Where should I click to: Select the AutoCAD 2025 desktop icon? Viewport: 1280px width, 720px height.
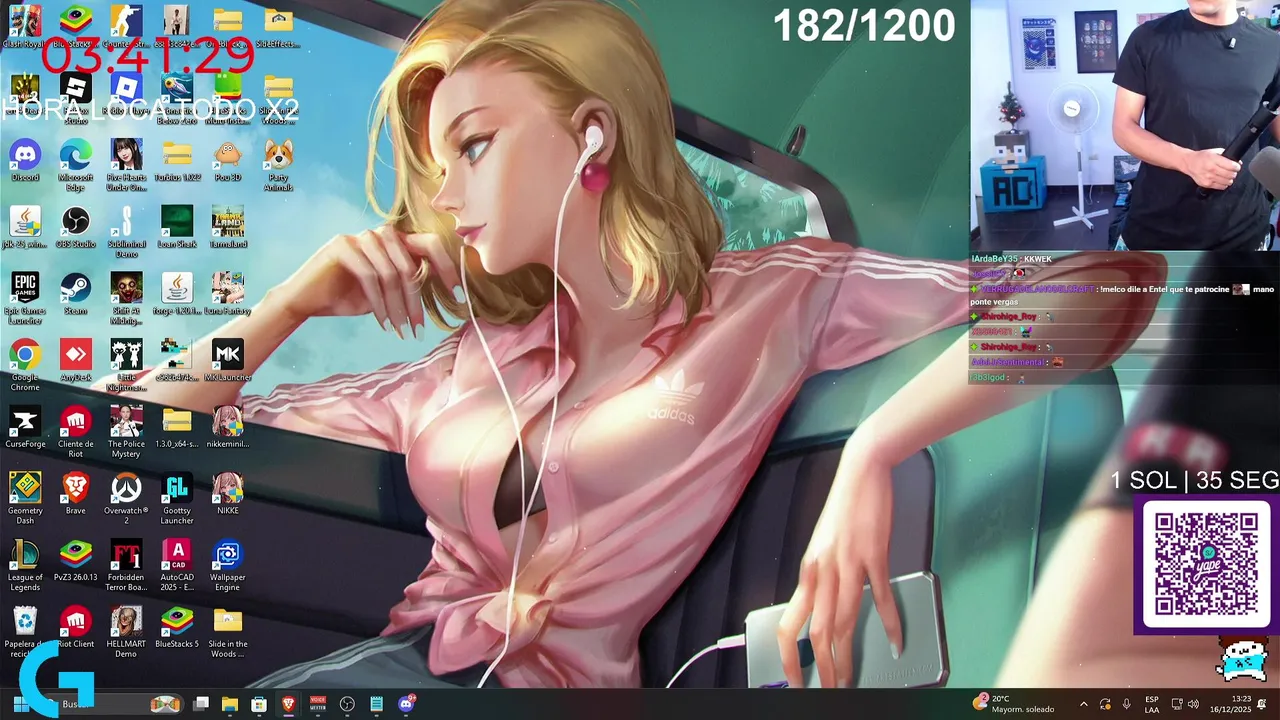177,565
